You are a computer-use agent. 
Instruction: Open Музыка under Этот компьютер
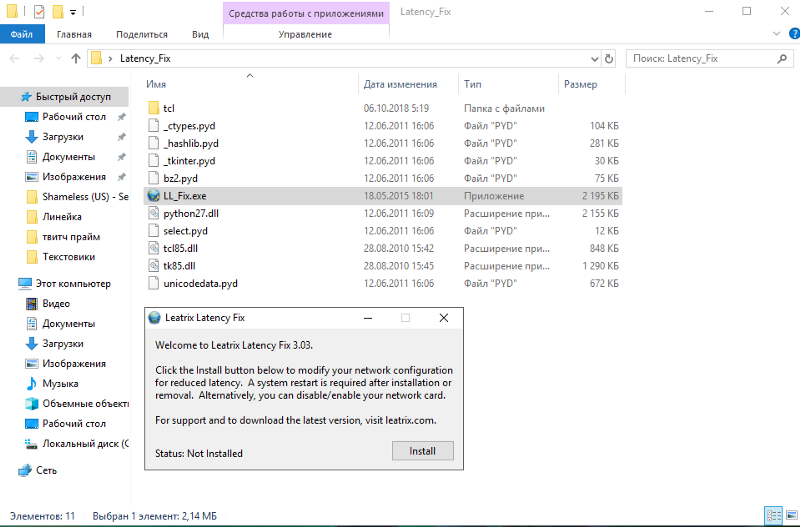point(60,384)
